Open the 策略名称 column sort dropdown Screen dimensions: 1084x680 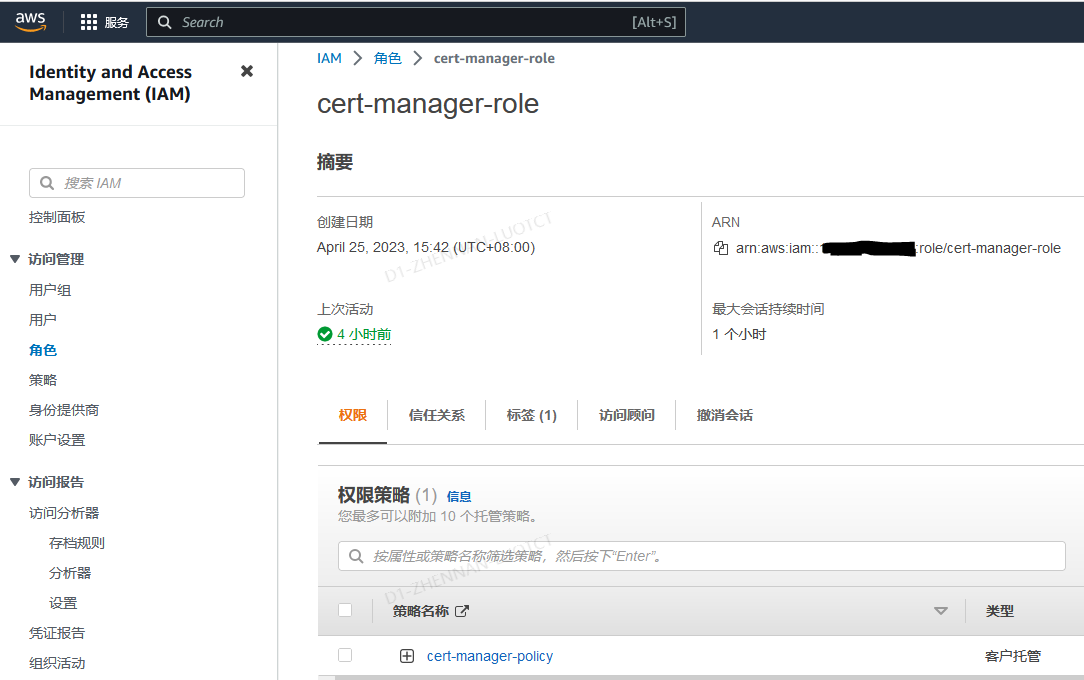[940, 610]
